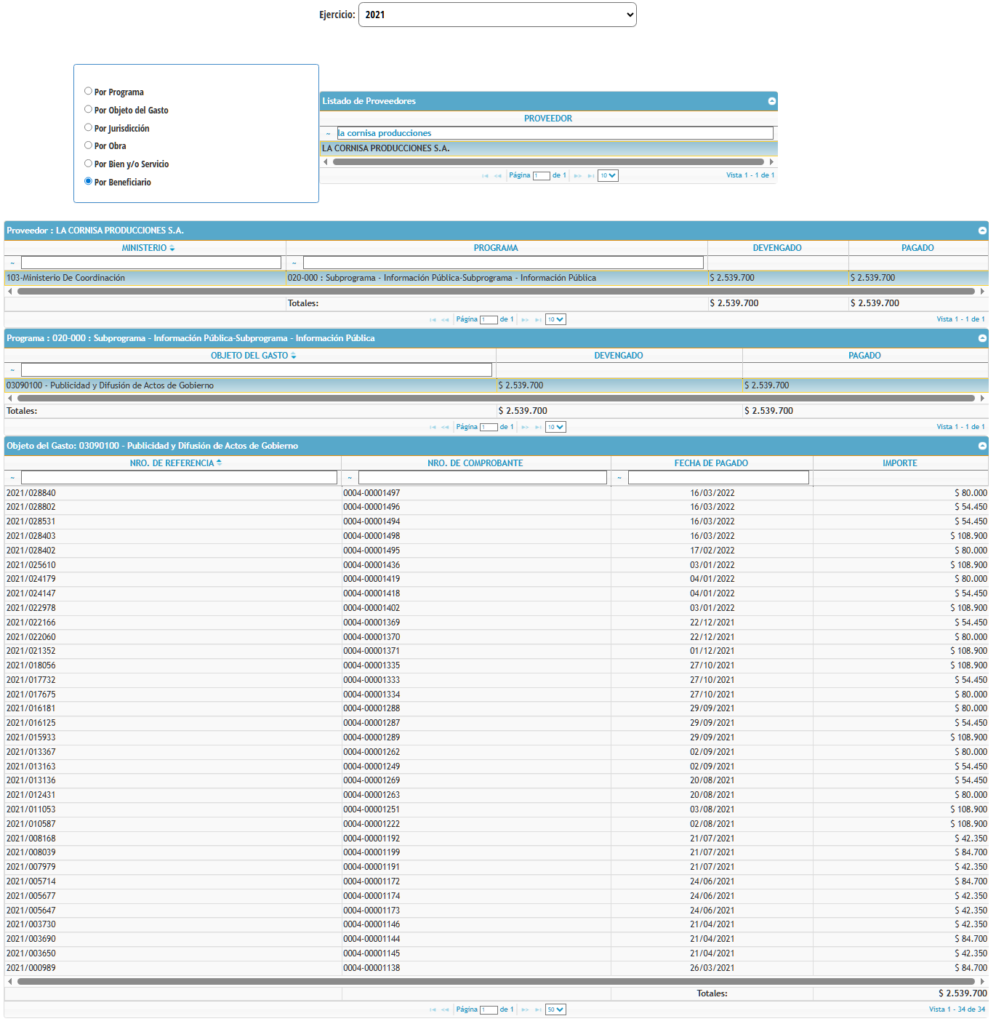Open rows-per-page dropdown in proveedores list pager
The width and height of the screenshot is (996, 1024).
[x=608, y=176]
